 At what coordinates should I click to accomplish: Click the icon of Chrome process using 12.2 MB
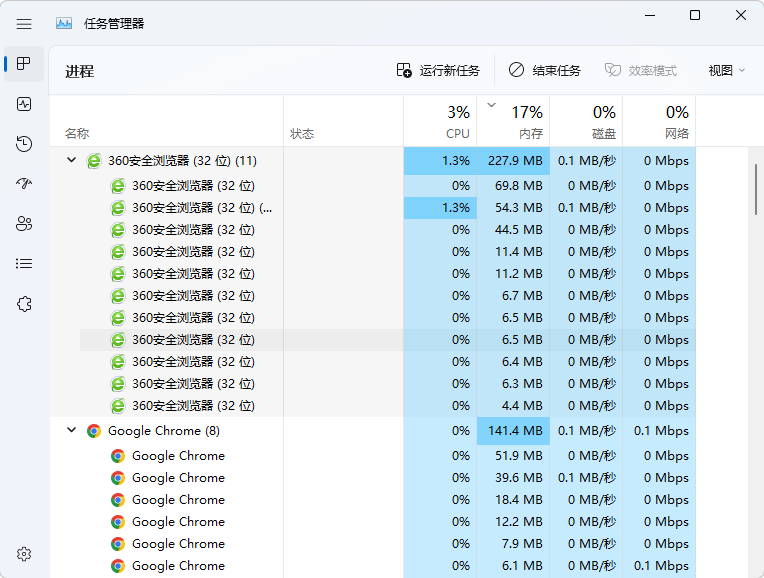[117, 521]
